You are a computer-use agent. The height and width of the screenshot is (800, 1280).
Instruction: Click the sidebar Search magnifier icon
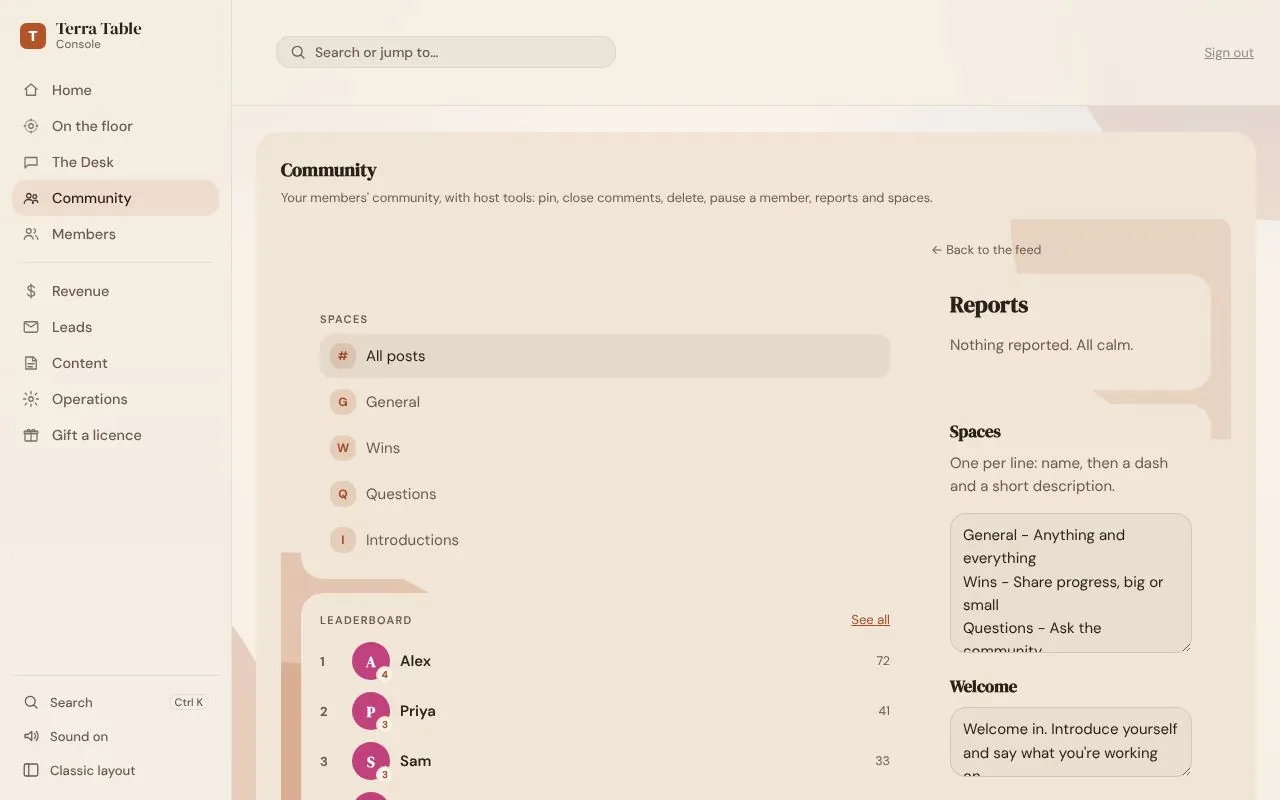pos(31,703)
